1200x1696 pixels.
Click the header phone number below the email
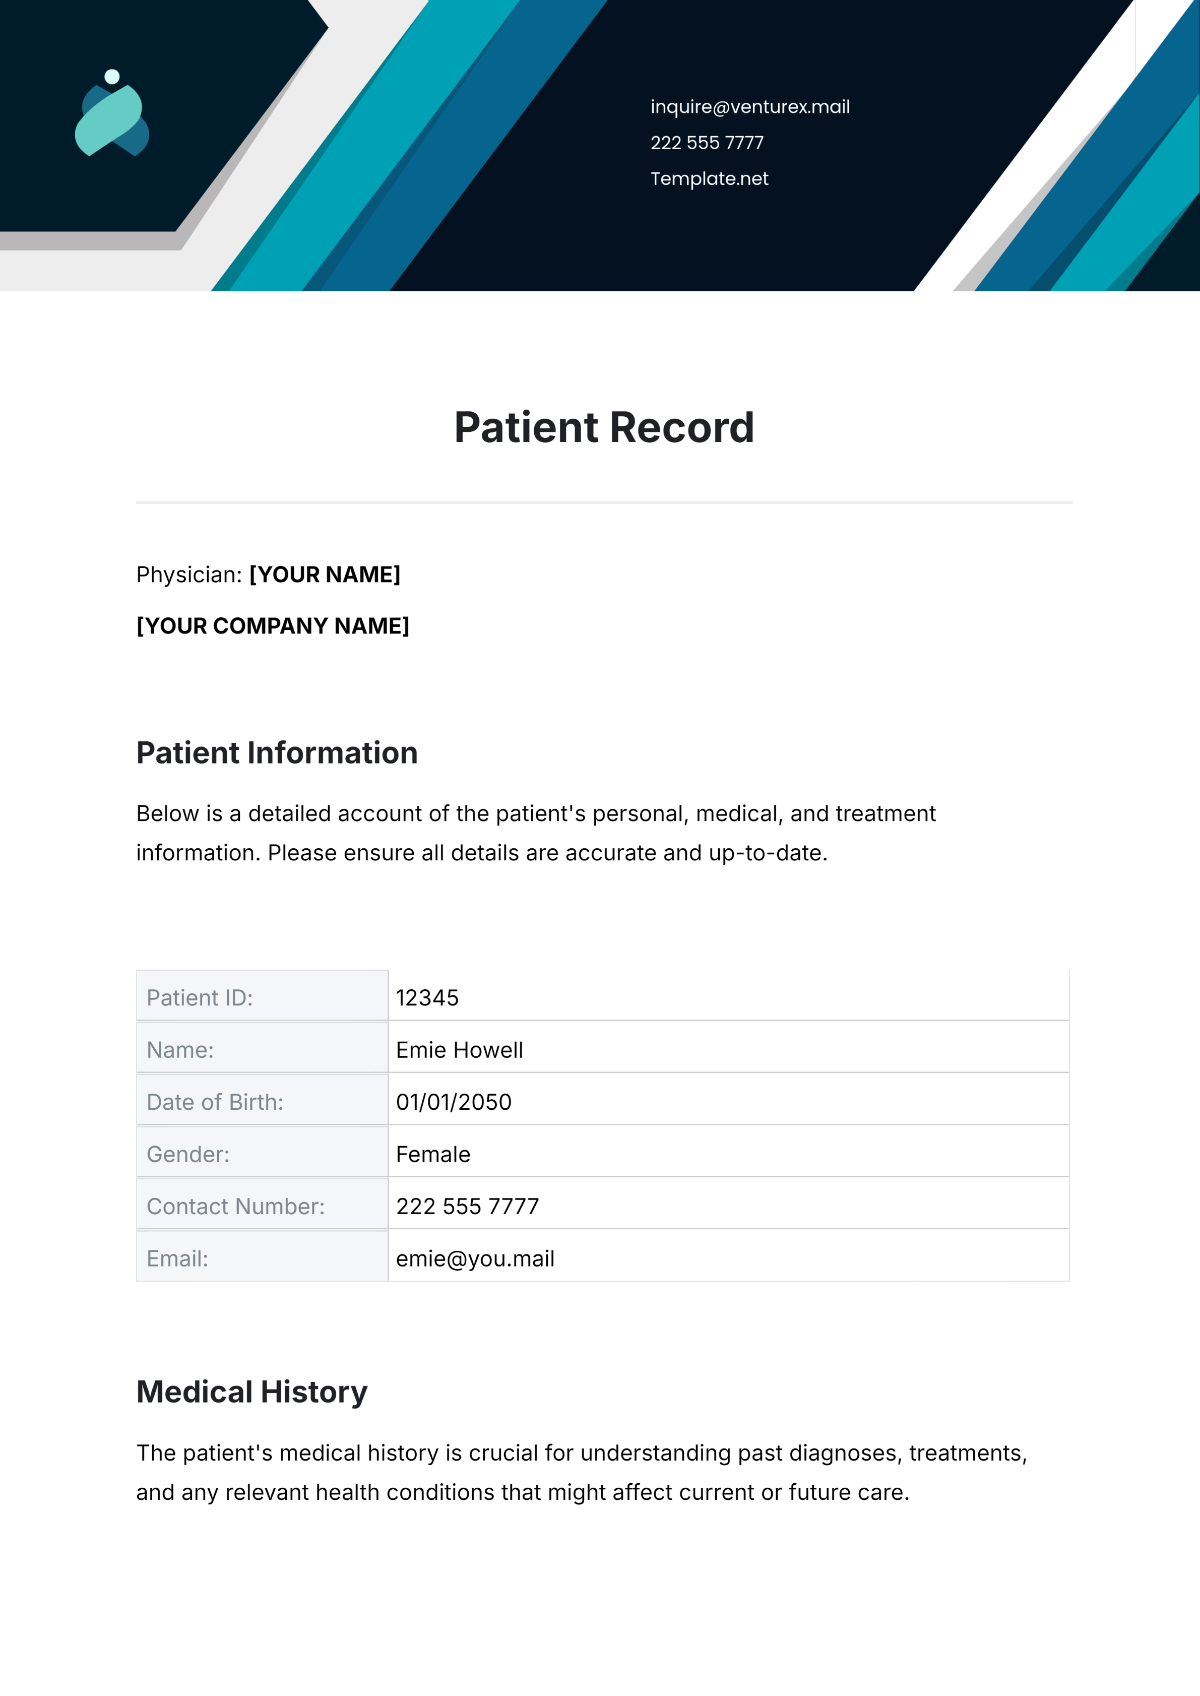point(707,143)
